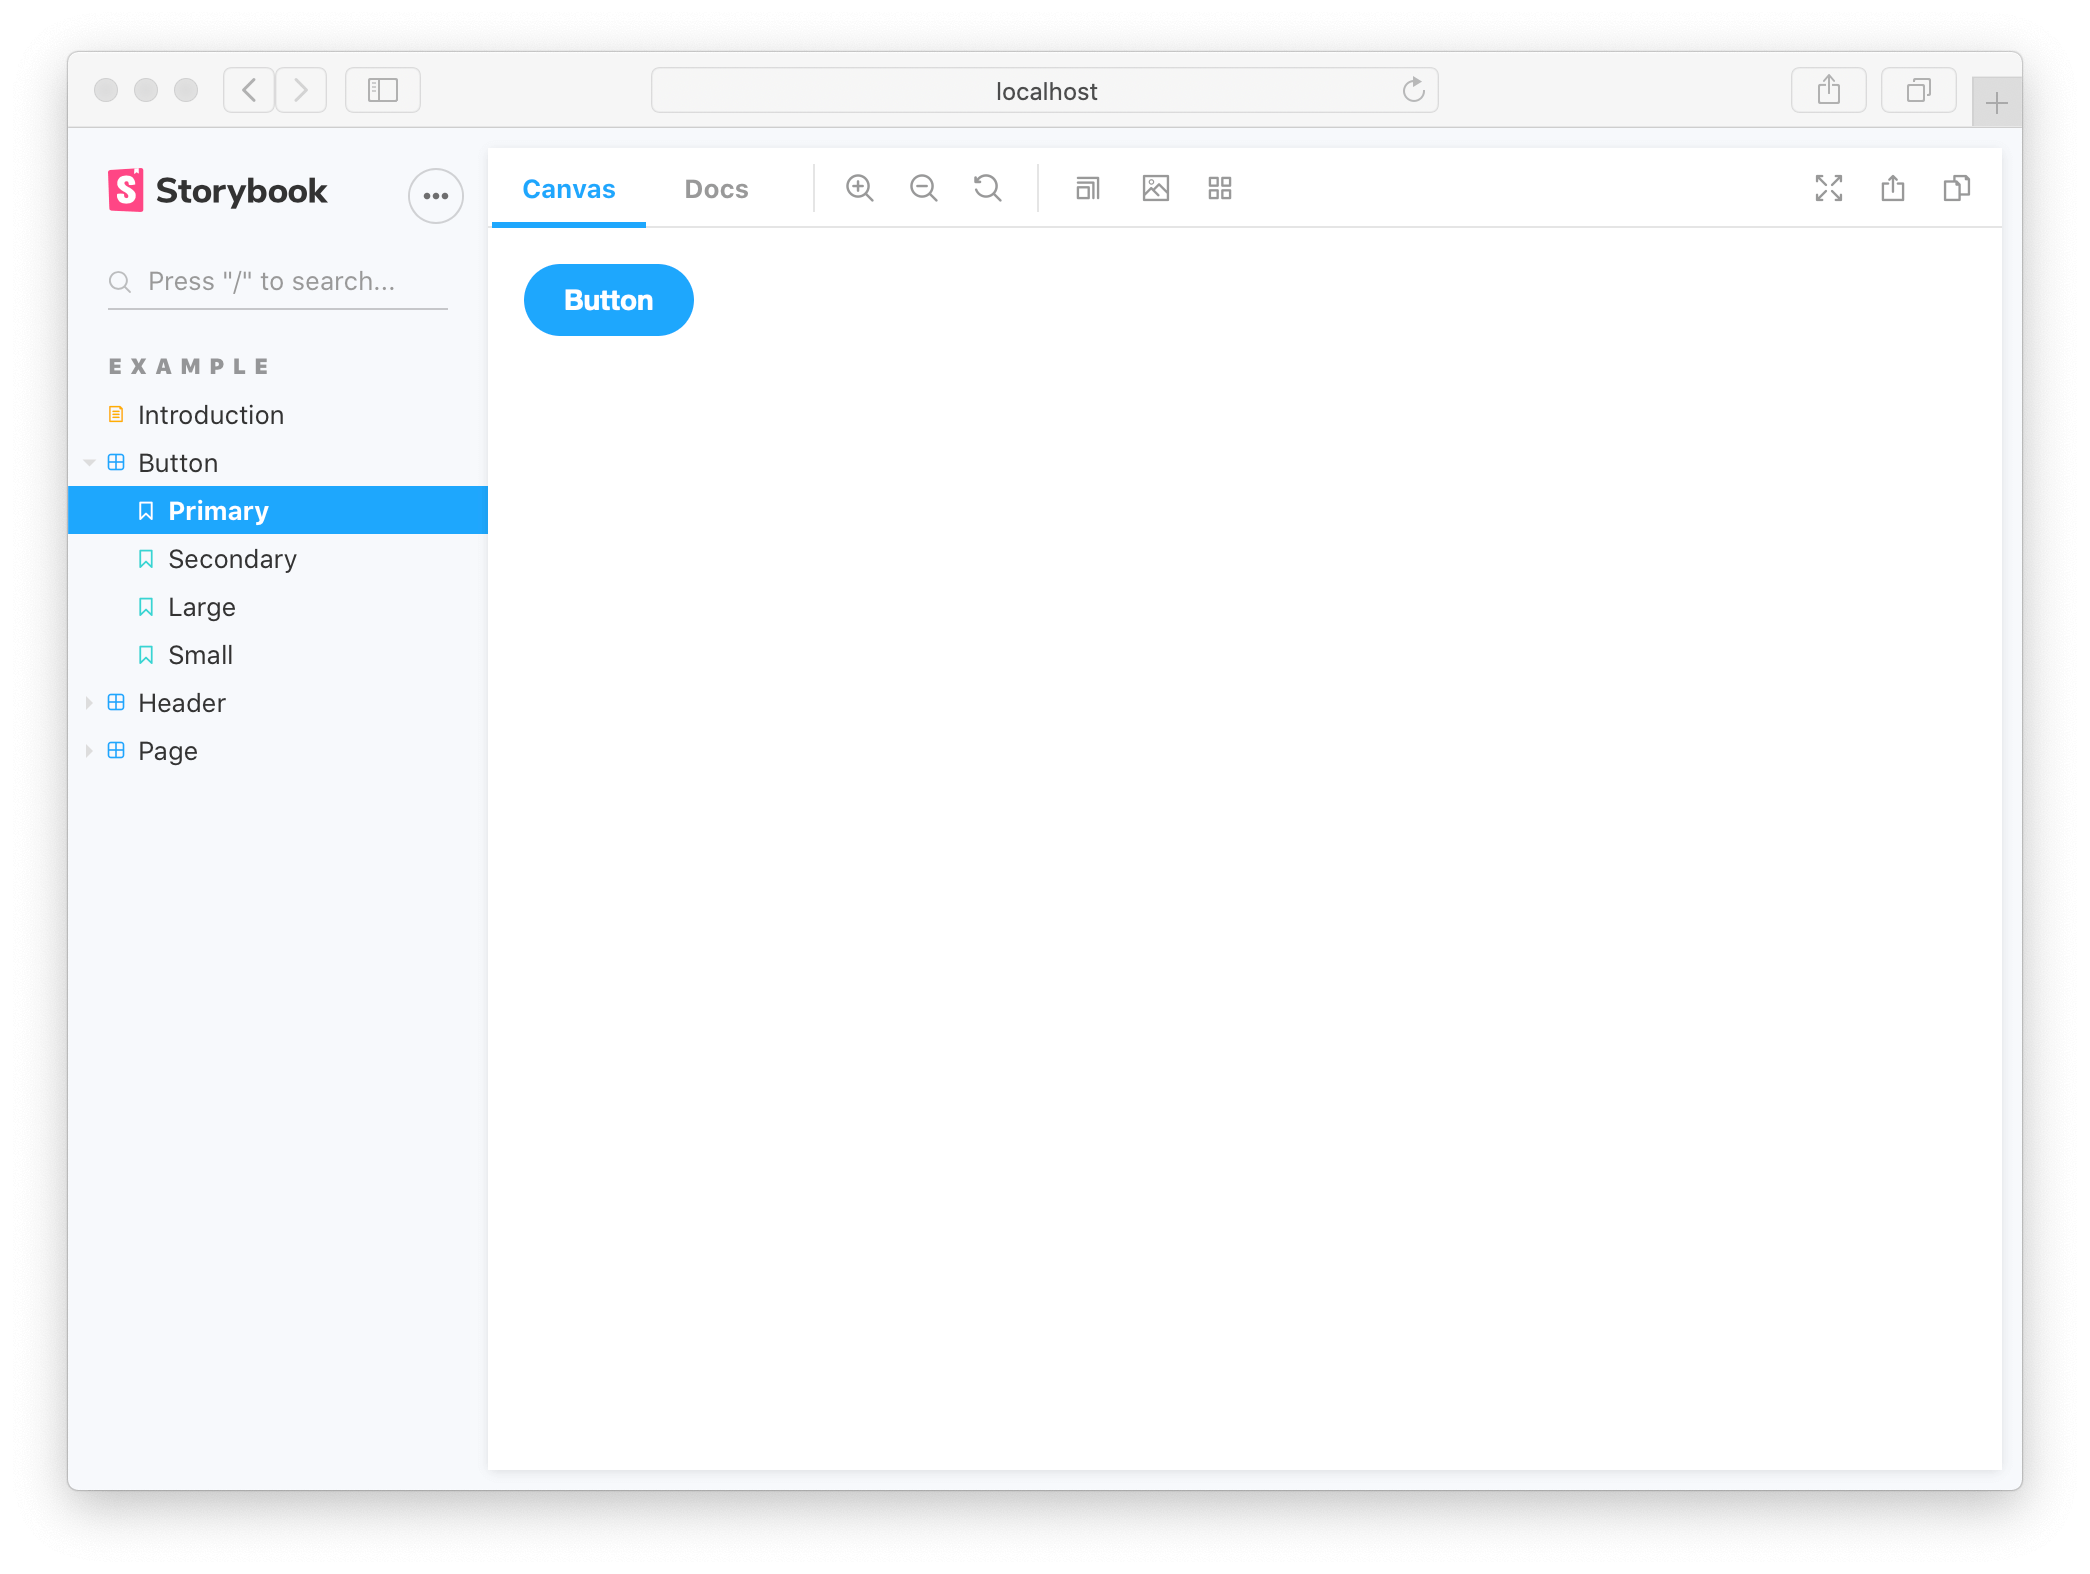Click the Introduction item in sidebar
The width and height of the screenshot is (2090, 1574).
(210, 415)
